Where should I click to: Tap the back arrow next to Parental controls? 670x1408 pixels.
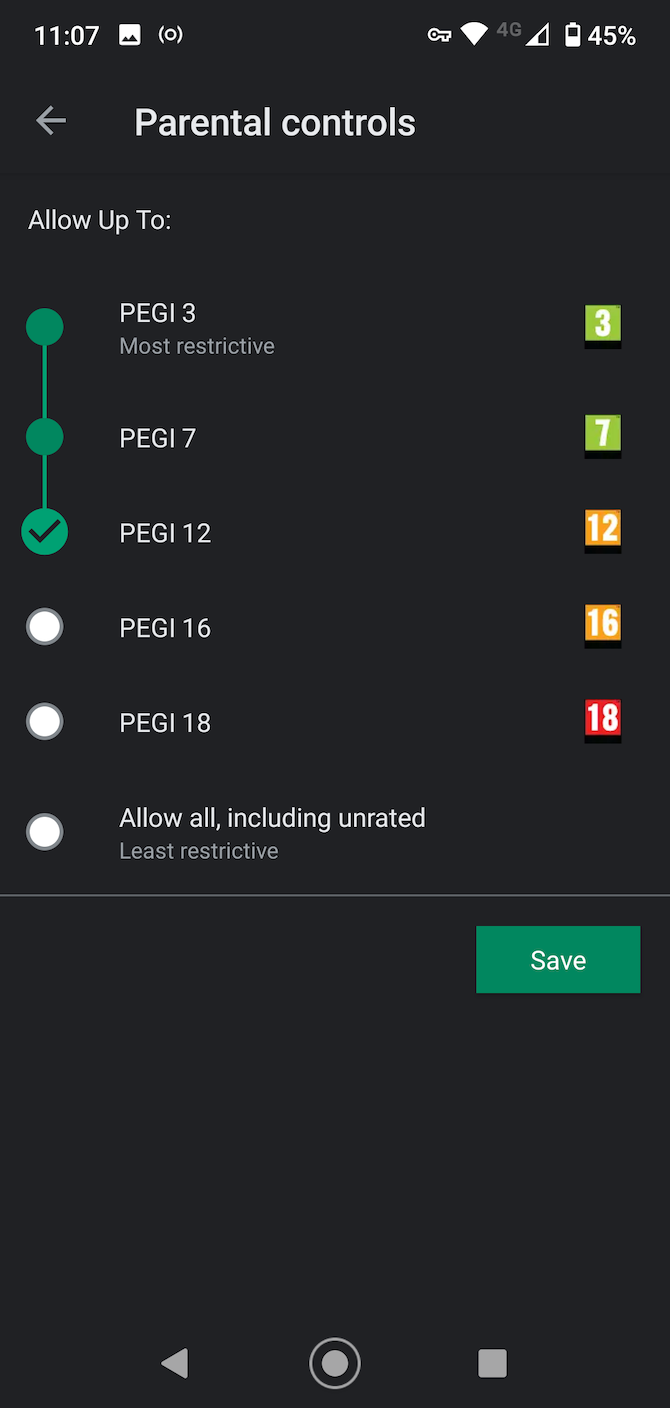[50, 120]
